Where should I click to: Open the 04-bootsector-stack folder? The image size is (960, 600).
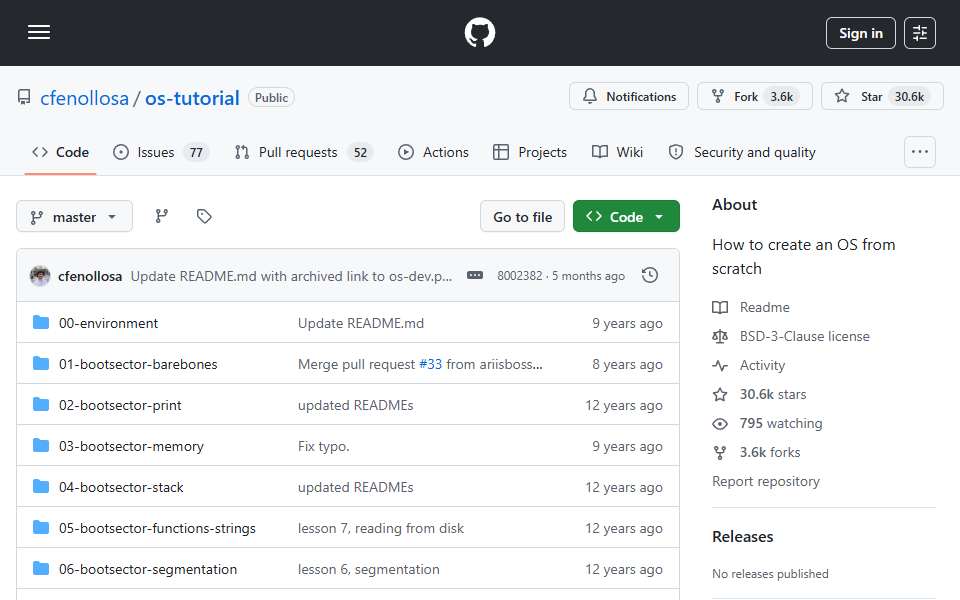coord(121,487)
